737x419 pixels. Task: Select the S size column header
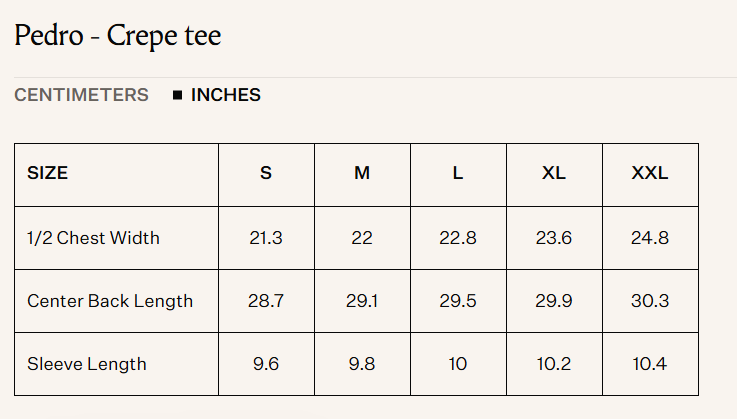click(x=266, y=173)
